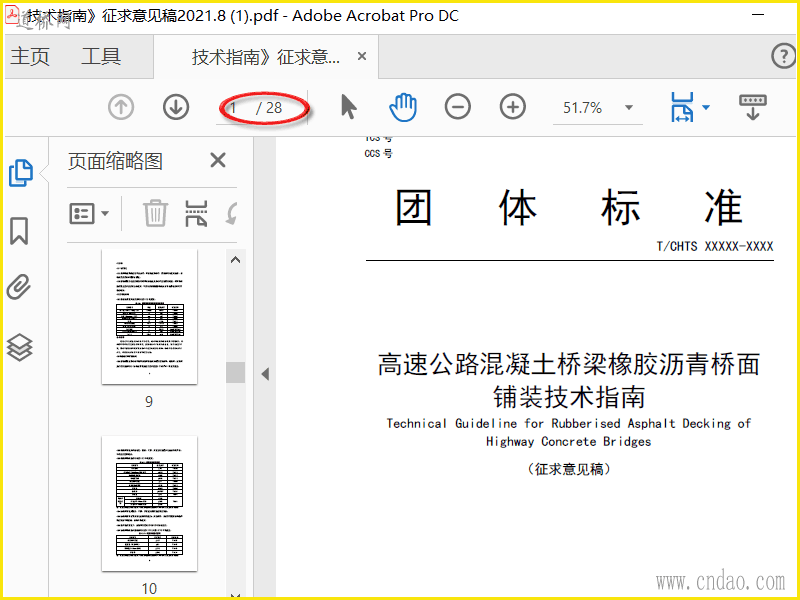The height and width of the screenshot is (600, 800).
Task: Click the （征求意见稿） text
Action: 569,469
